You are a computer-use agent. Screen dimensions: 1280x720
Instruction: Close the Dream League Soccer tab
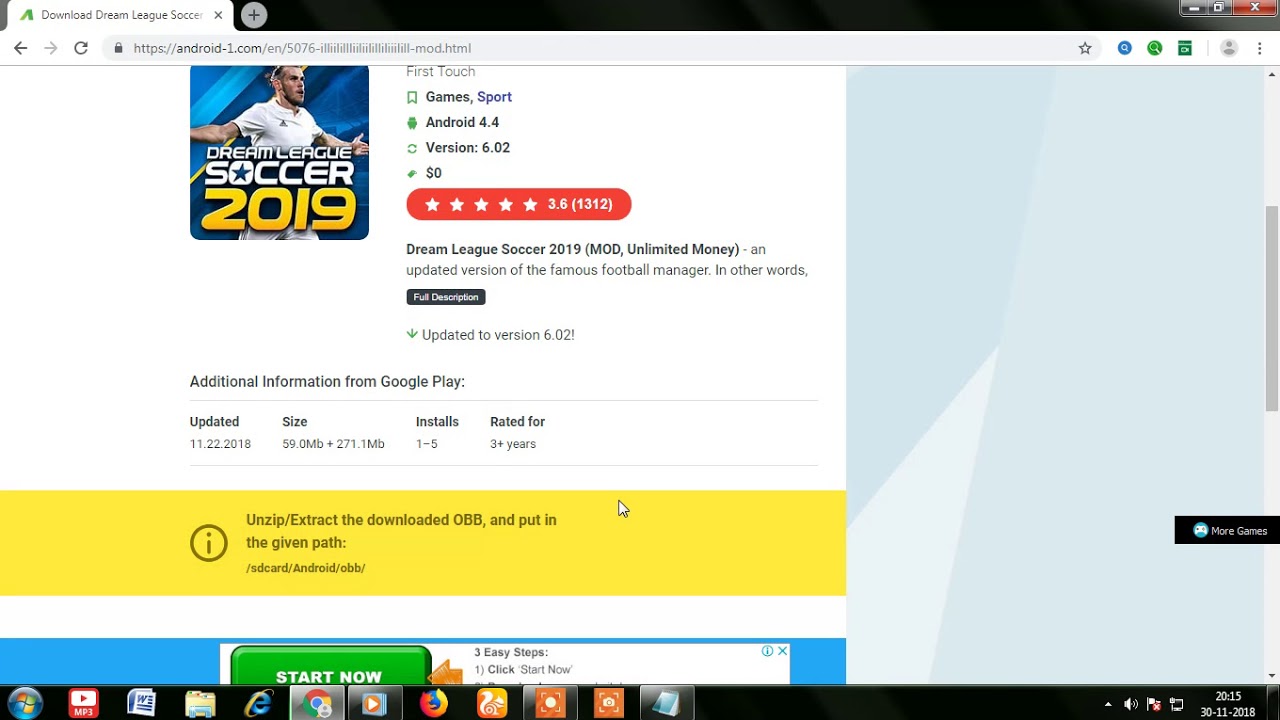[x=218, y=15]
